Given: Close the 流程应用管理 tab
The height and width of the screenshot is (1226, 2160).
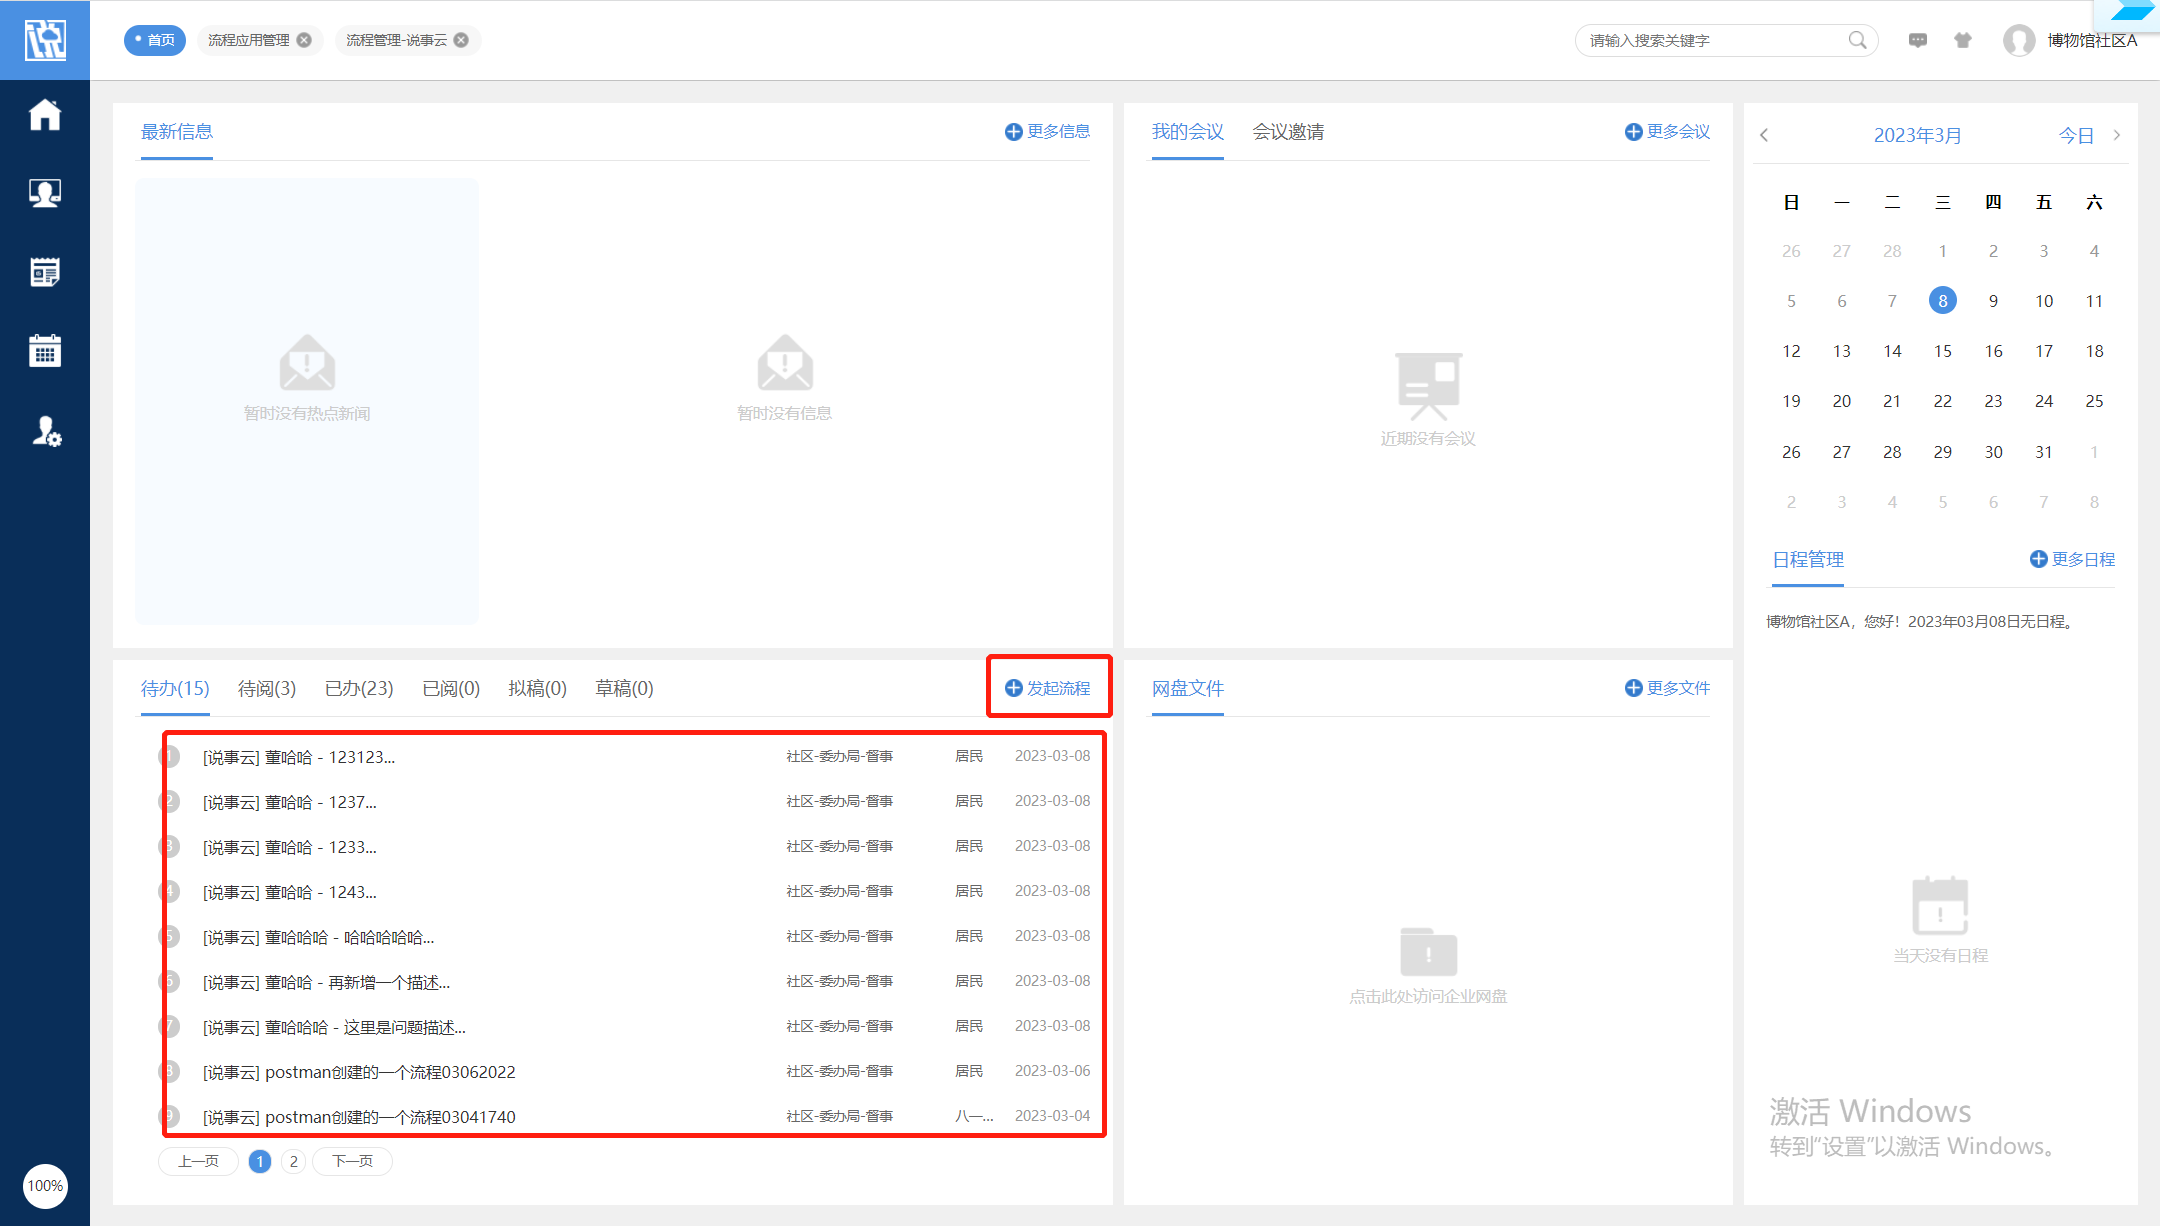Looking at the screenshot, I should pos(304,40).
